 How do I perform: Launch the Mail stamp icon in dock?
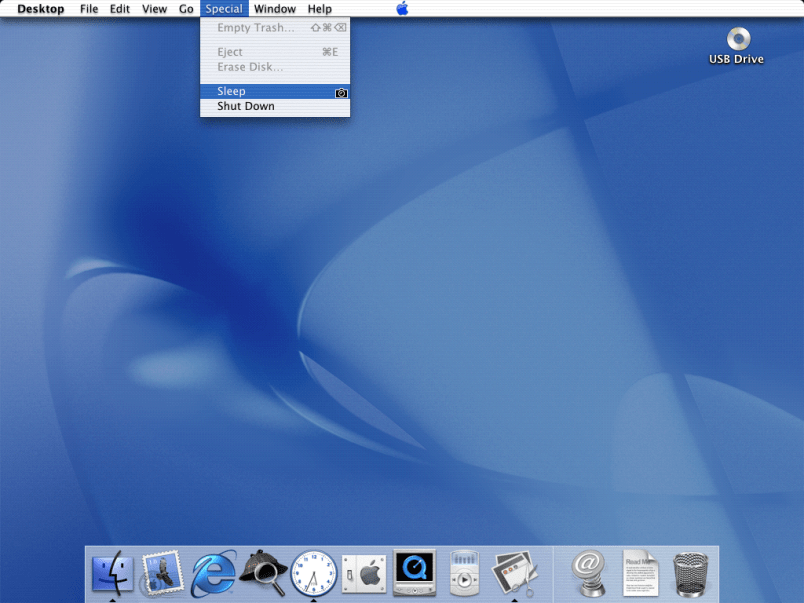163,573
